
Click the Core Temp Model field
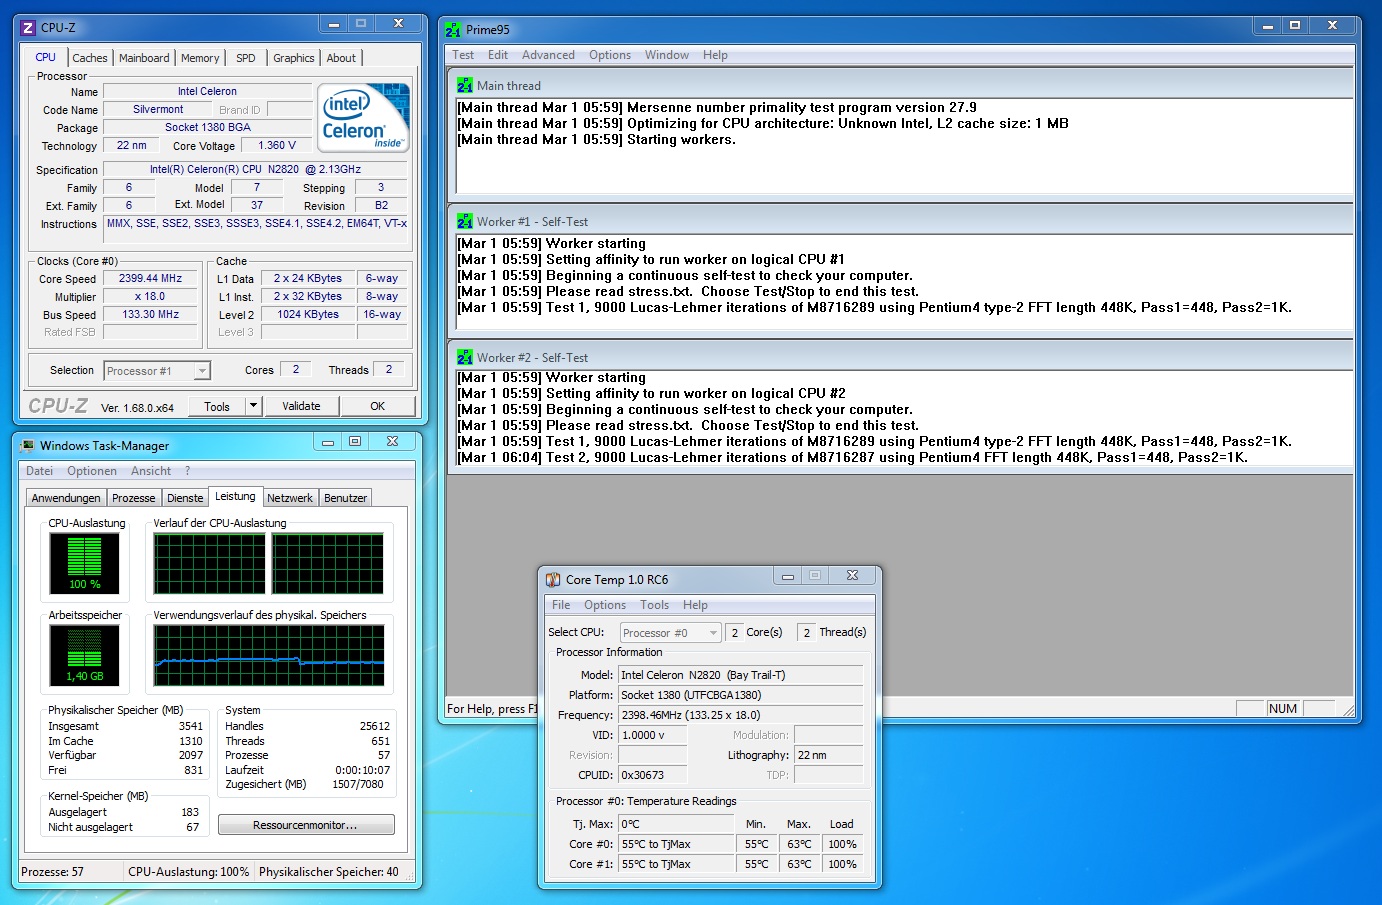740,675
